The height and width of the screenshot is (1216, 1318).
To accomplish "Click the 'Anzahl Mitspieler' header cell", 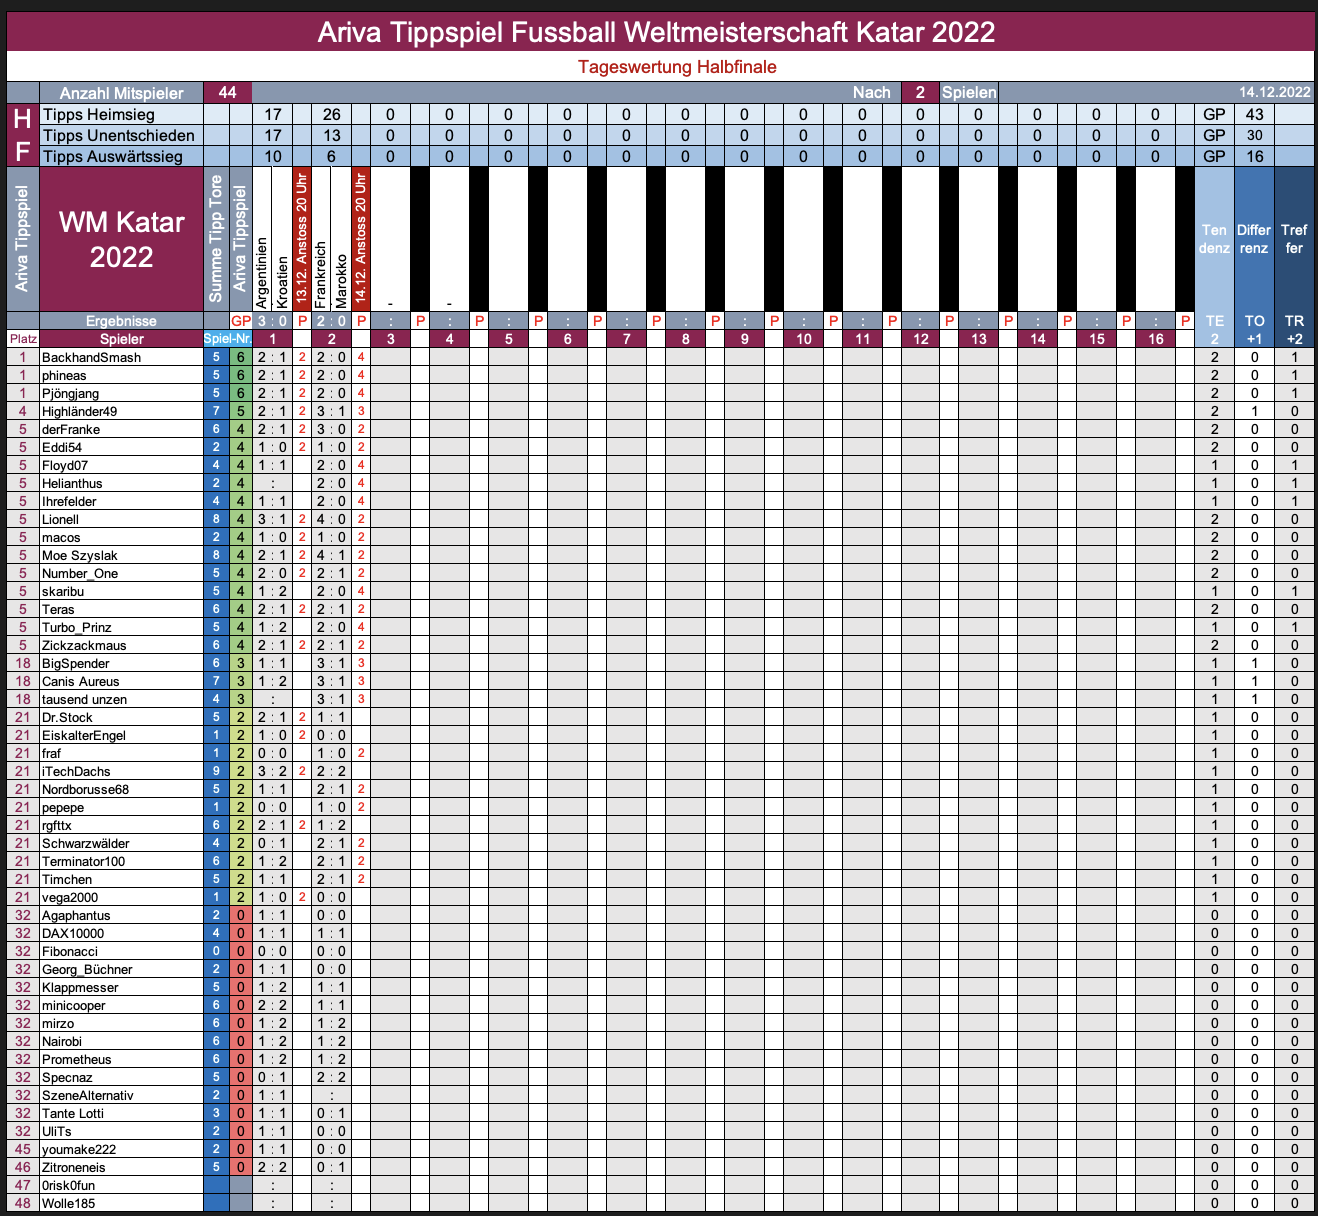I will (121, 93).
